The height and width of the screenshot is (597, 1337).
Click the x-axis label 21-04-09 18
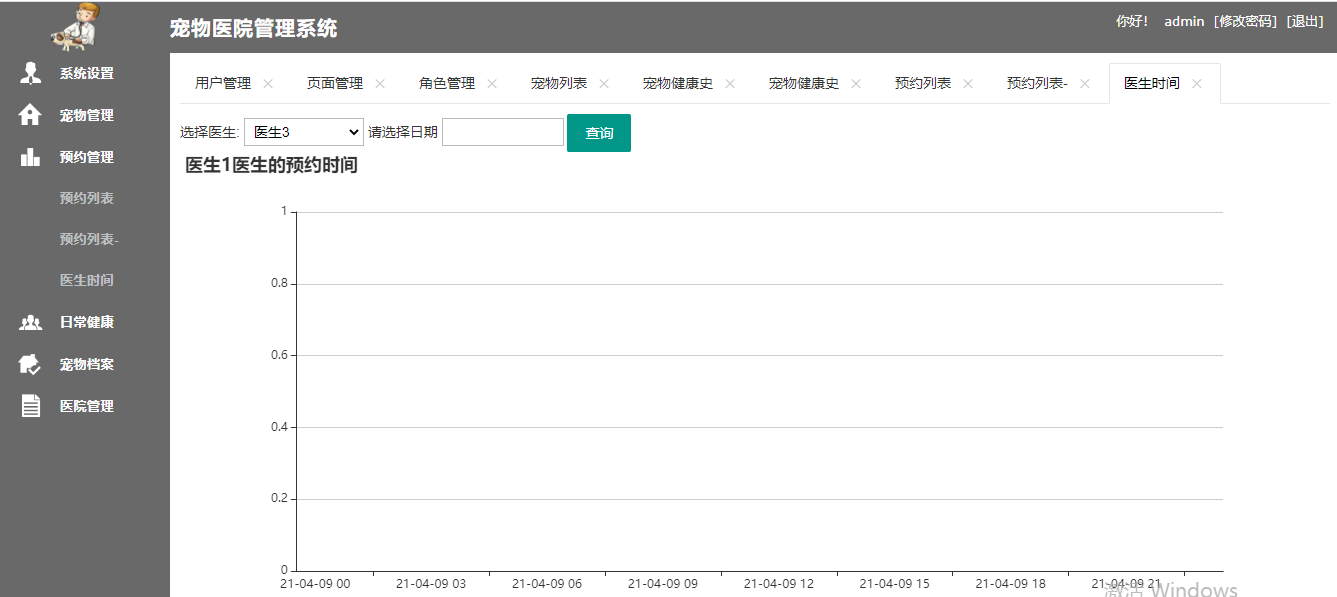click(1011, 584)
